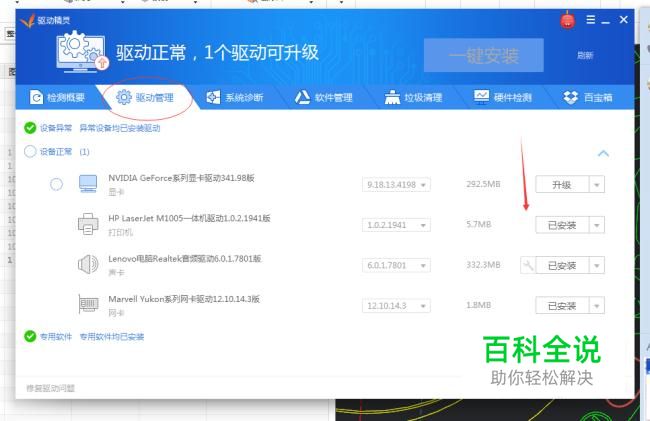Viewport: 650px width, 421px height.
Task: Select the NVIDIA GeForce driver checkbox
Action: [56, 184]
